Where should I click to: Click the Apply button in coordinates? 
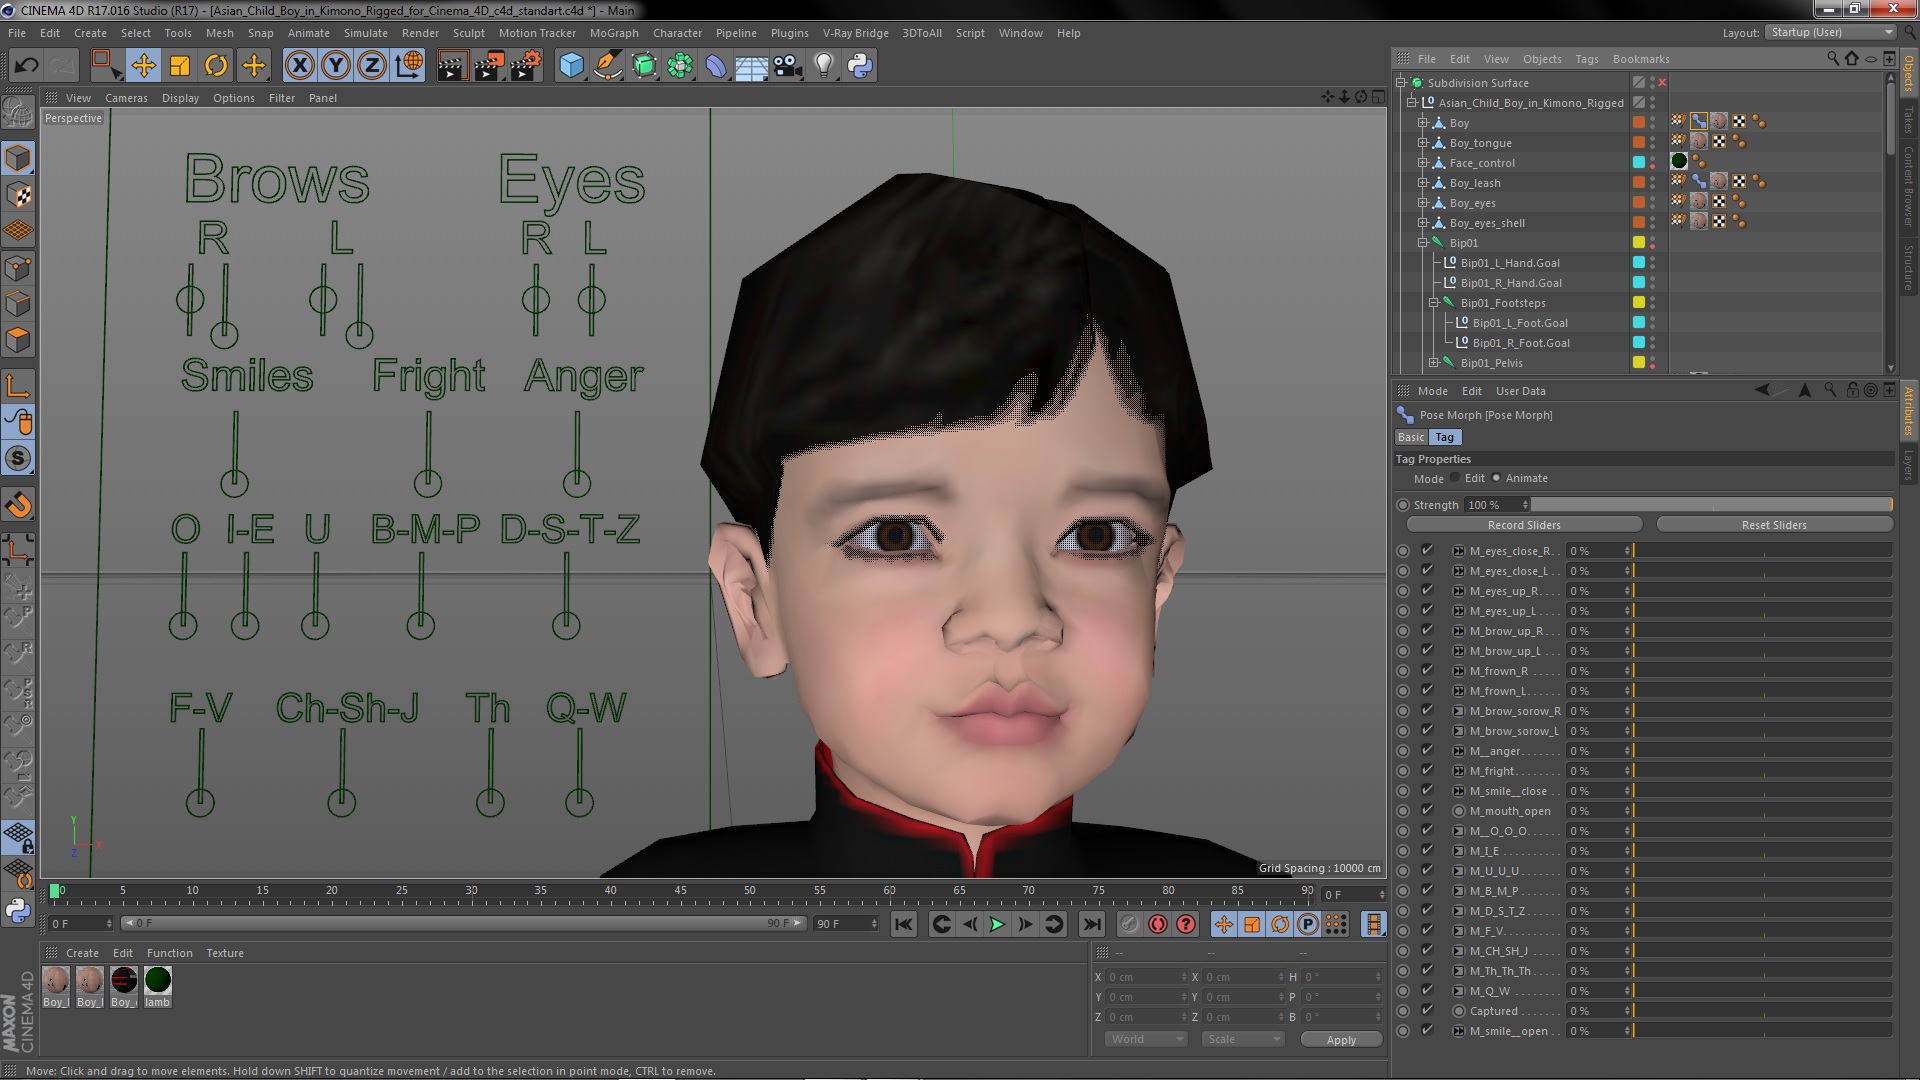(x=1341, y=1040)
